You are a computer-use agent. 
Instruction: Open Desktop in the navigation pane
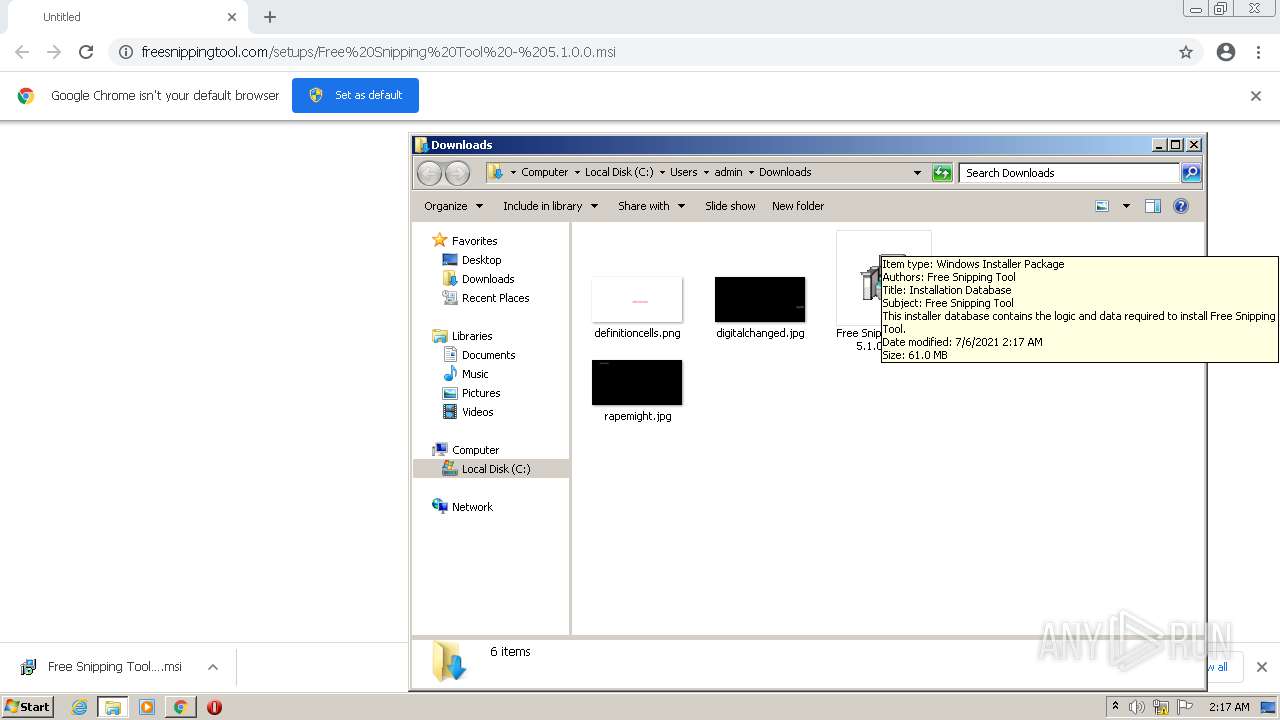(x=481, y=260)
